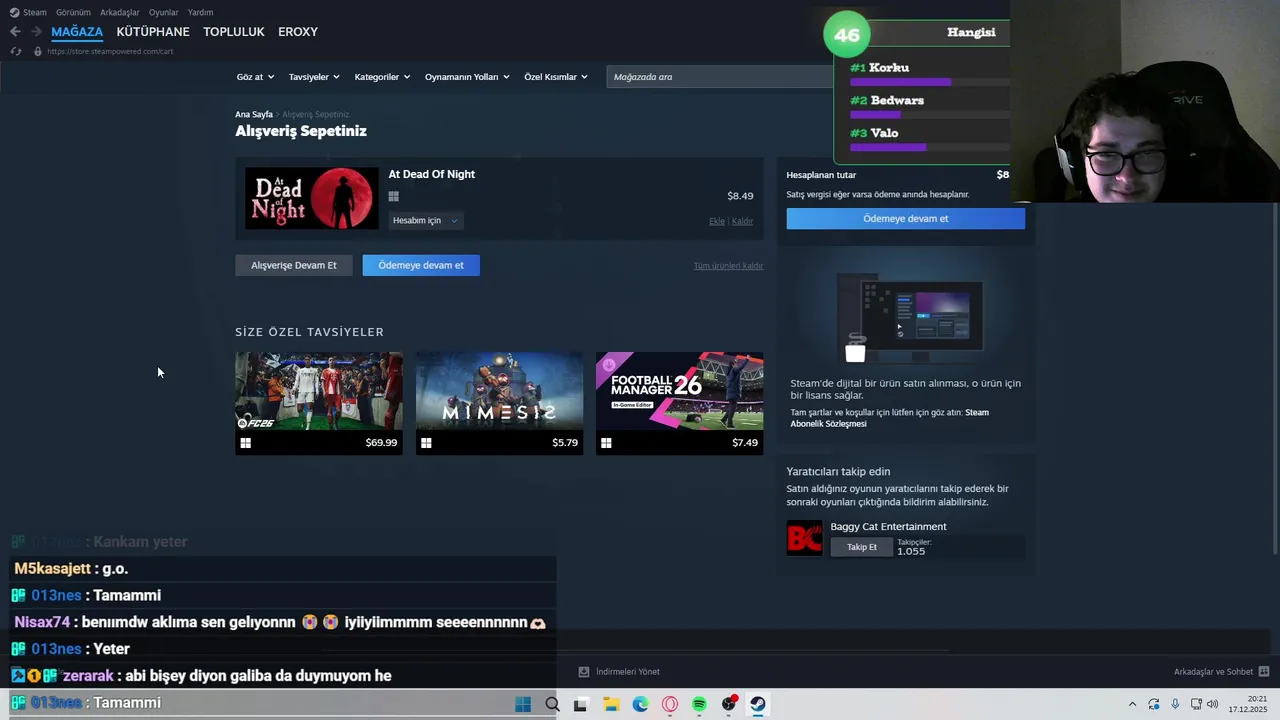Open the Ana Sayfa breadcrumb link
1280x720 pixels.
click(x=254, y=115)
